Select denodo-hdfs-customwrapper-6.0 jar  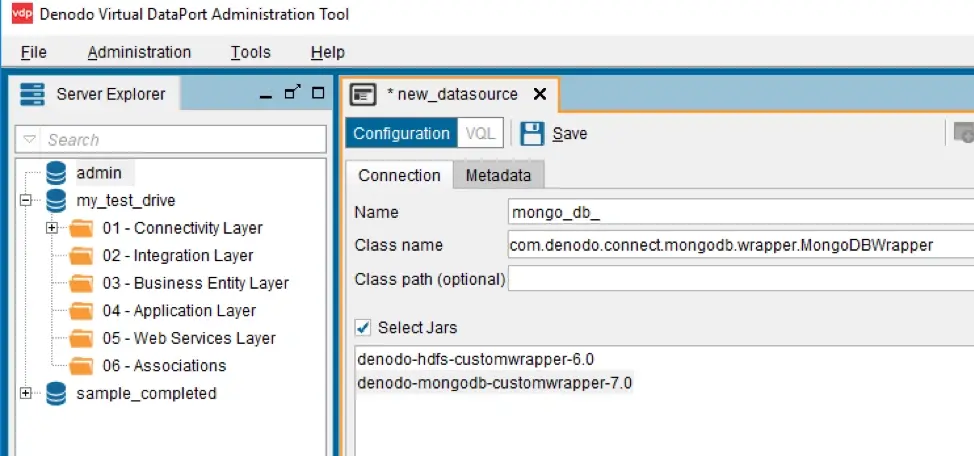tap(476, 359)
